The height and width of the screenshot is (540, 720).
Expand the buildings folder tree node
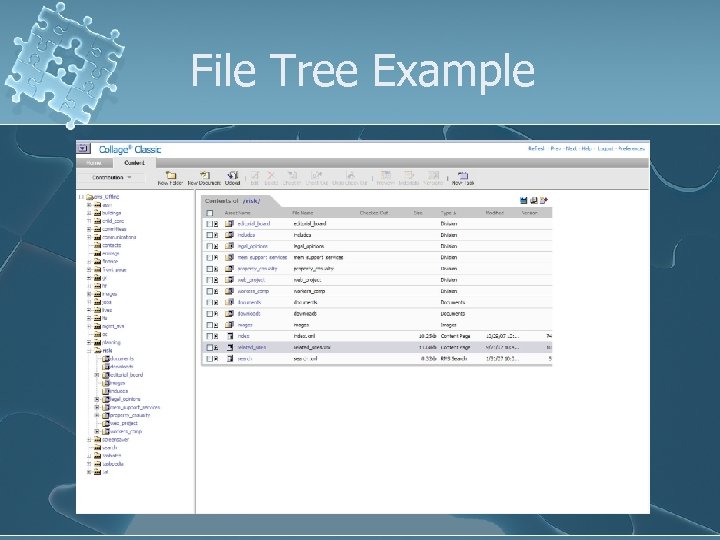90,213
